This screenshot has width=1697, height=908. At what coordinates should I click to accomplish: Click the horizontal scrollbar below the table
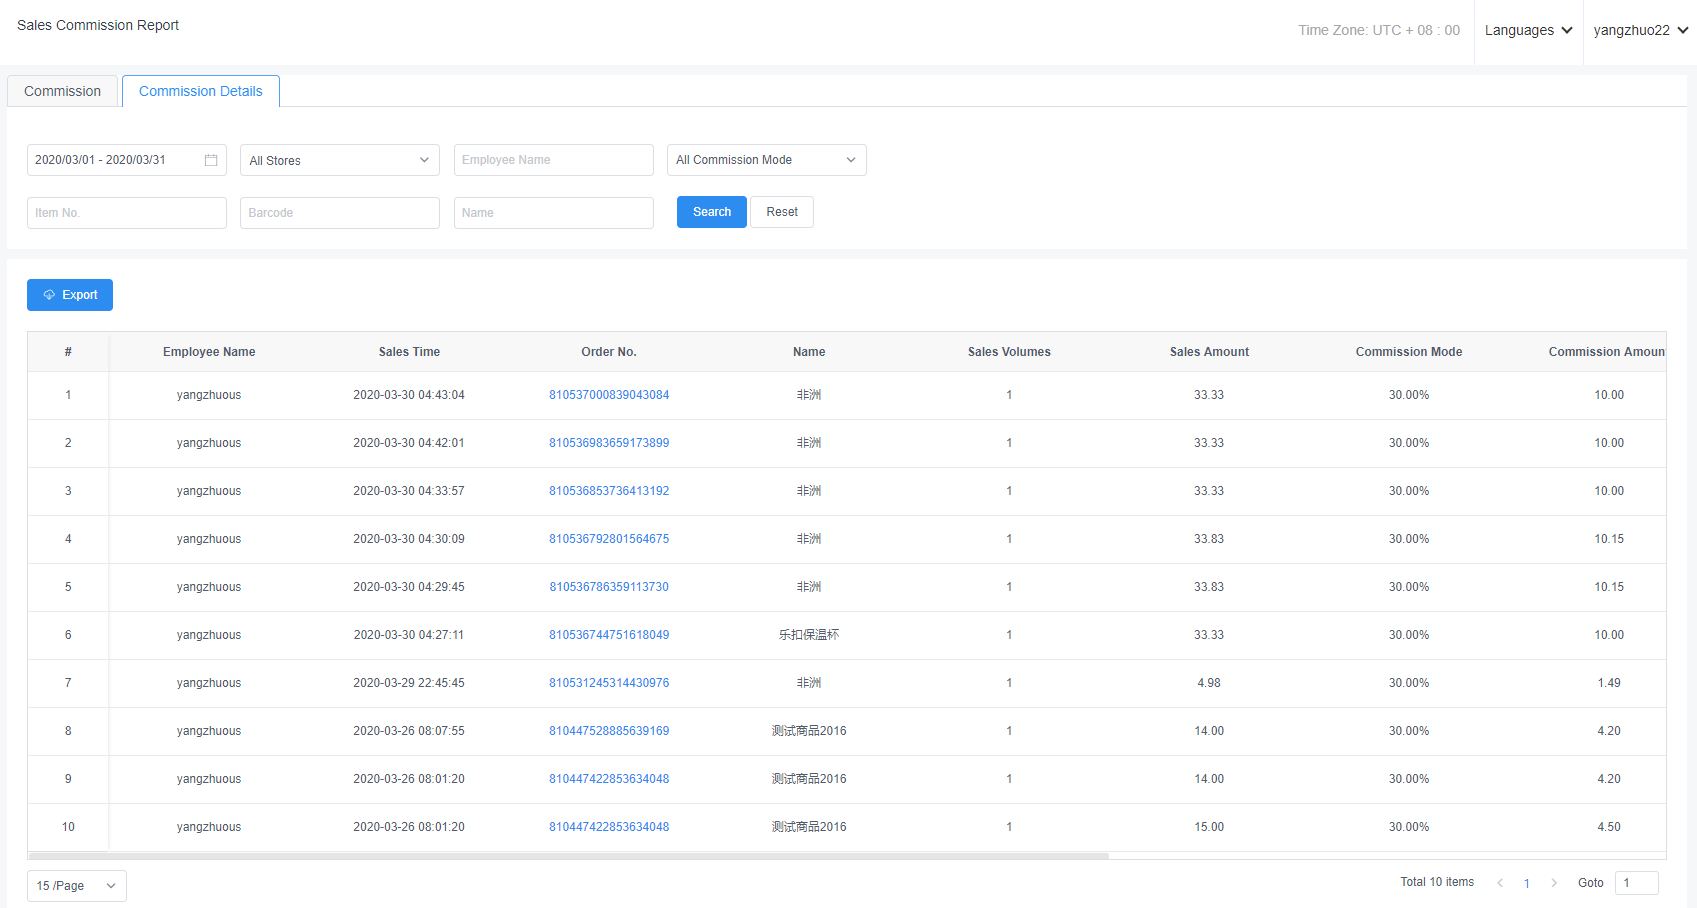coord(568,856)
